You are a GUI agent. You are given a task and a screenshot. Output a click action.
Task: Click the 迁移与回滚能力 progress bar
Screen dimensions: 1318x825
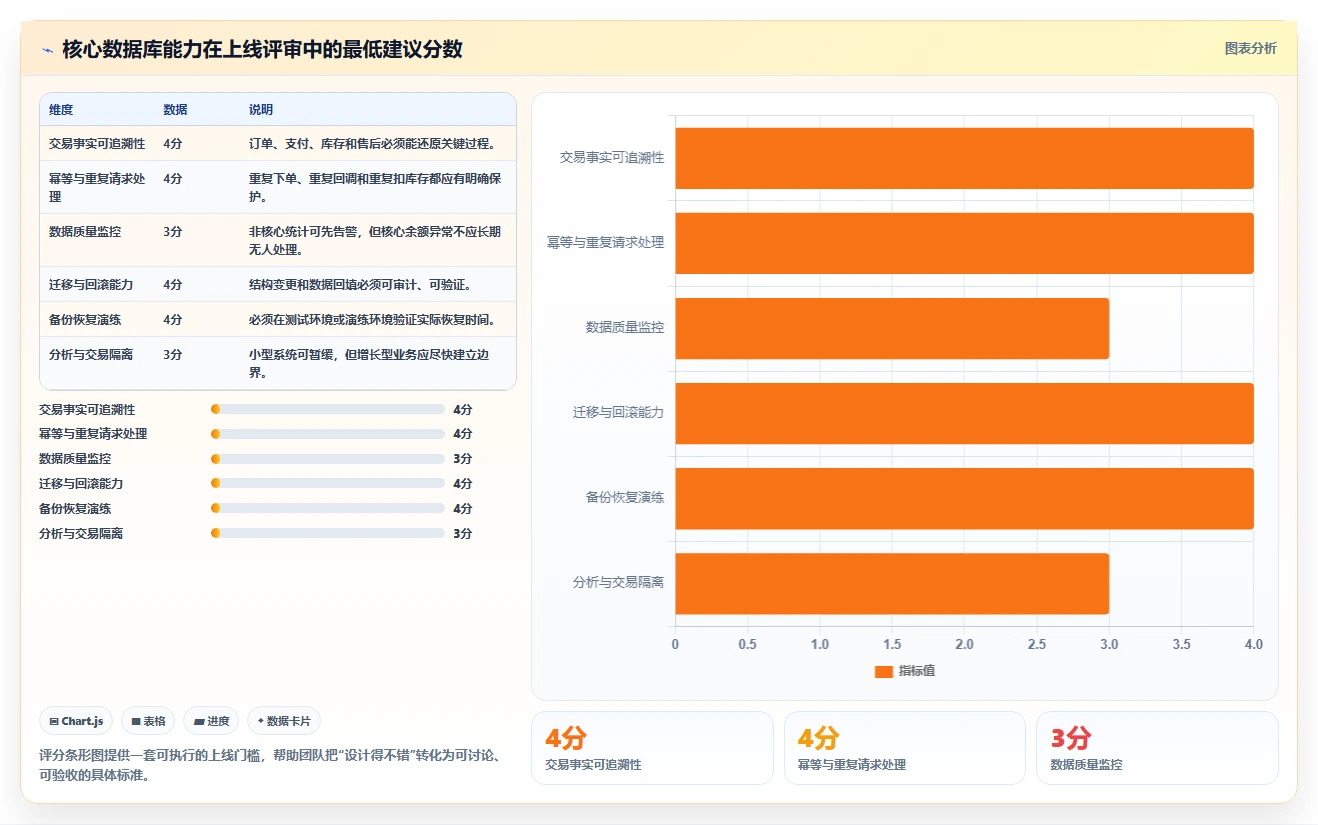[x=328, y=484]
